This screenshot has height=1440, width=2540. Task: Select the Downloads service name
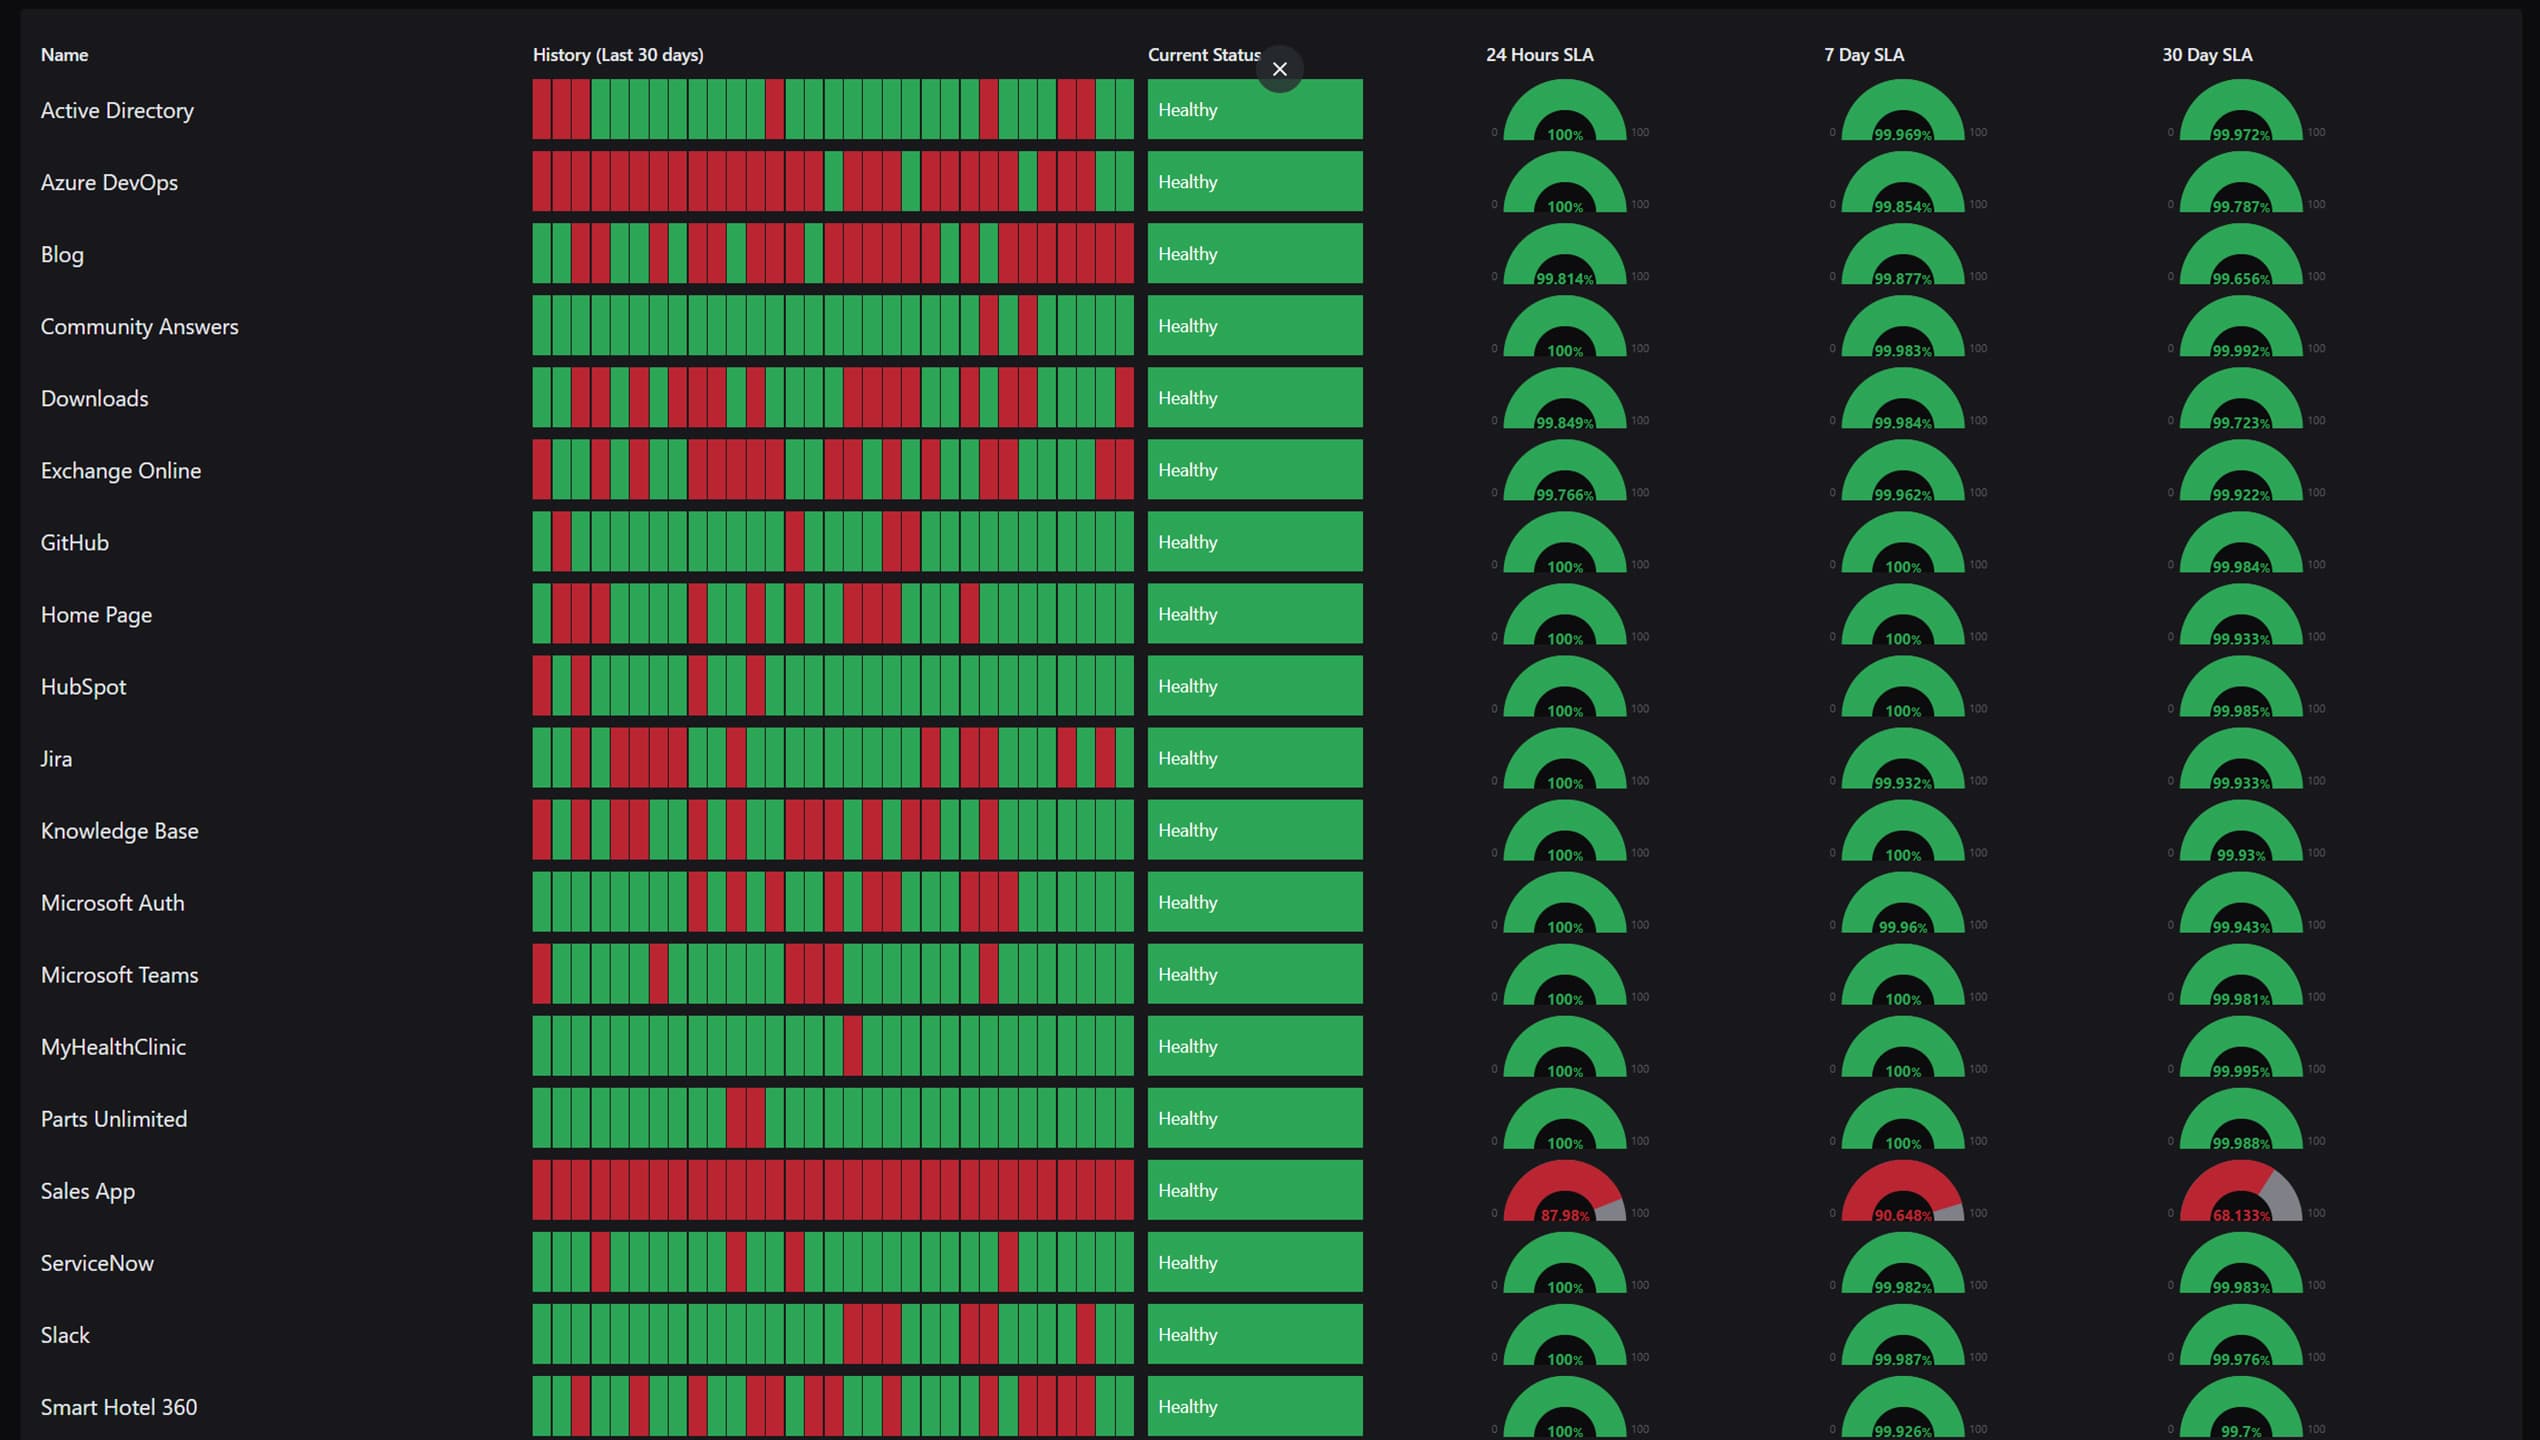[x=94, y=398]
